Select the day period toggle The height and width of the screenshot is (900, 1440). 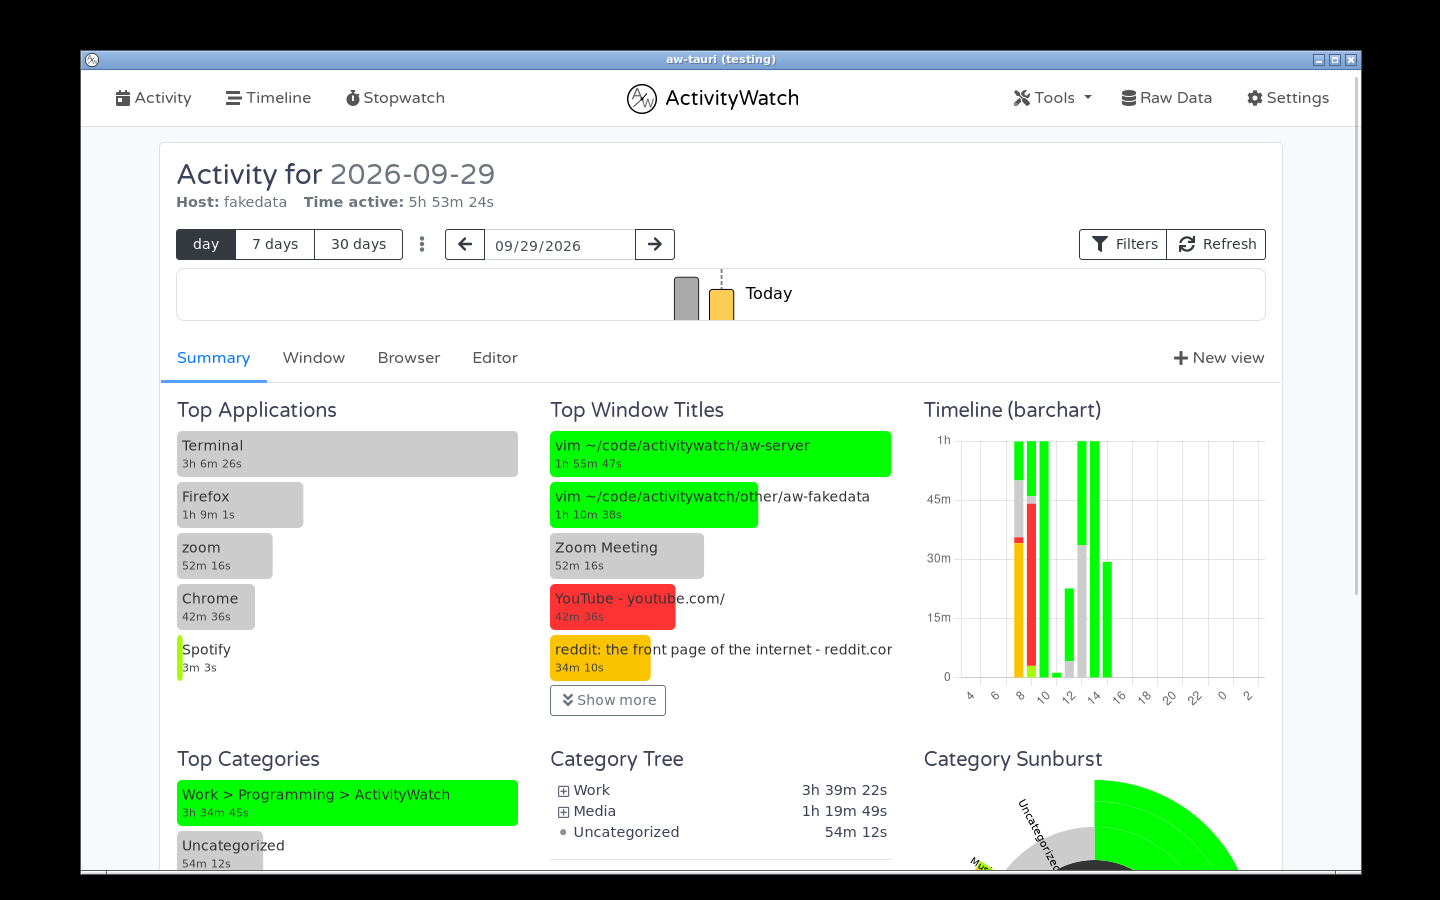pos(206,244)
